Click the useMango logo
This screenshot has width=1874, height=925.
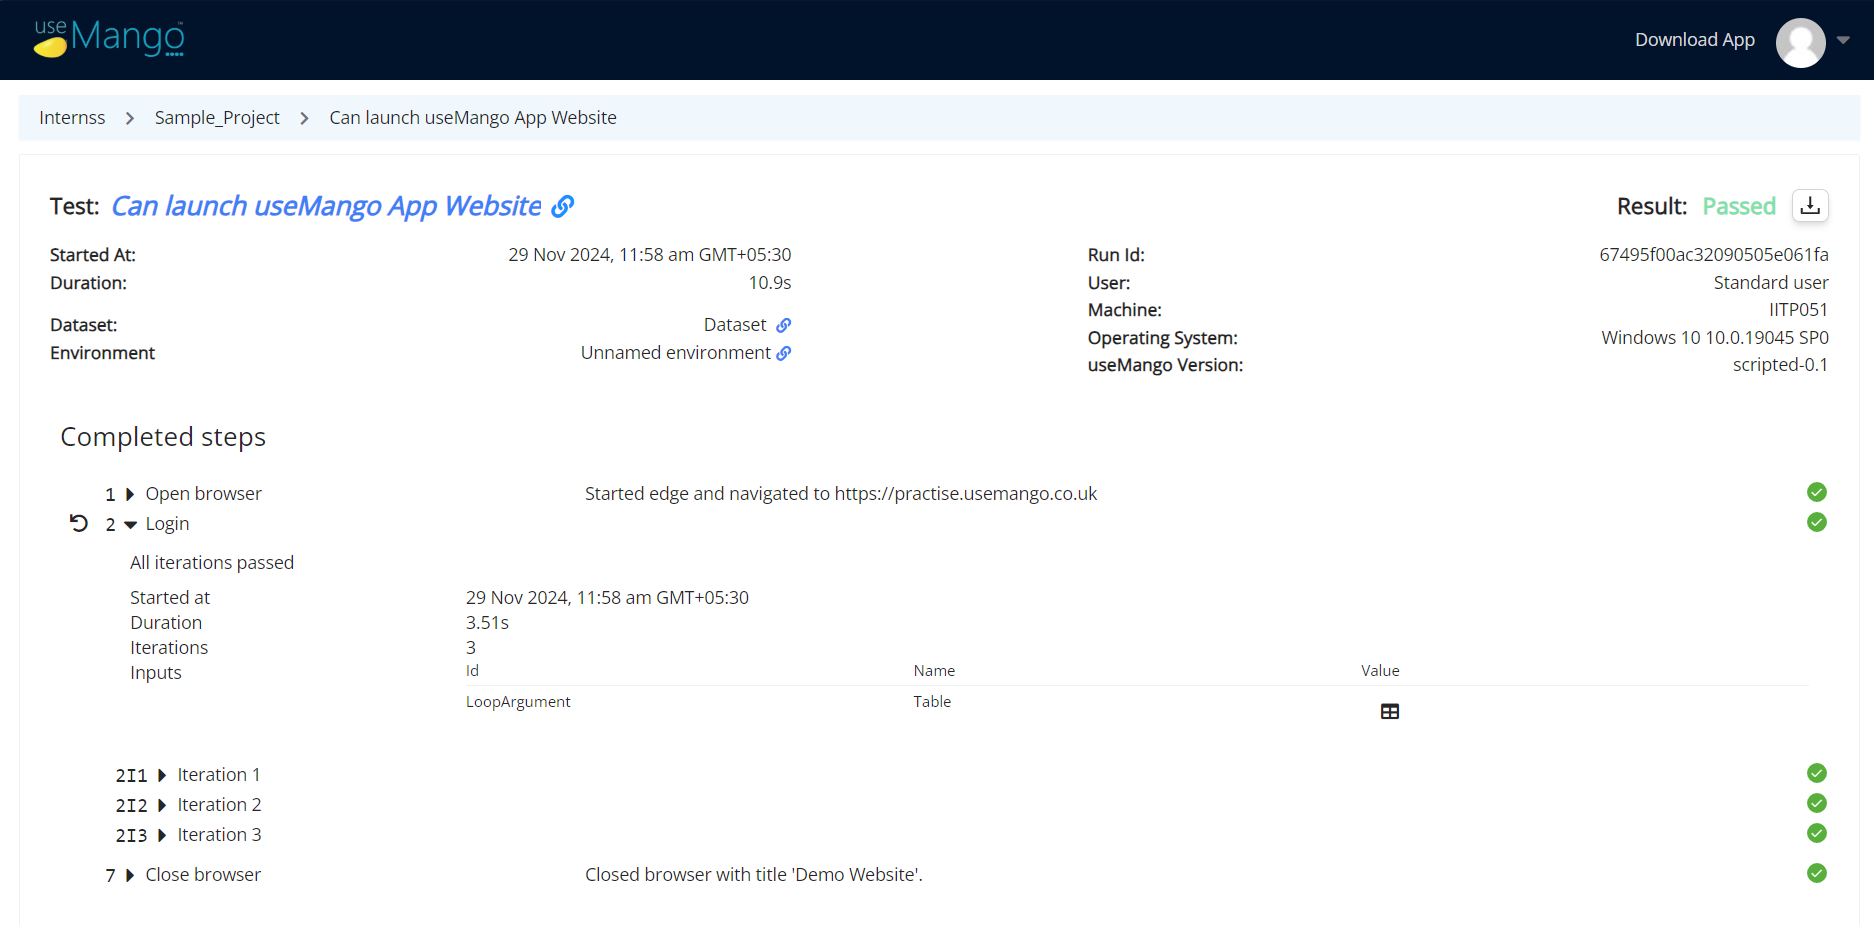(109, 39)
